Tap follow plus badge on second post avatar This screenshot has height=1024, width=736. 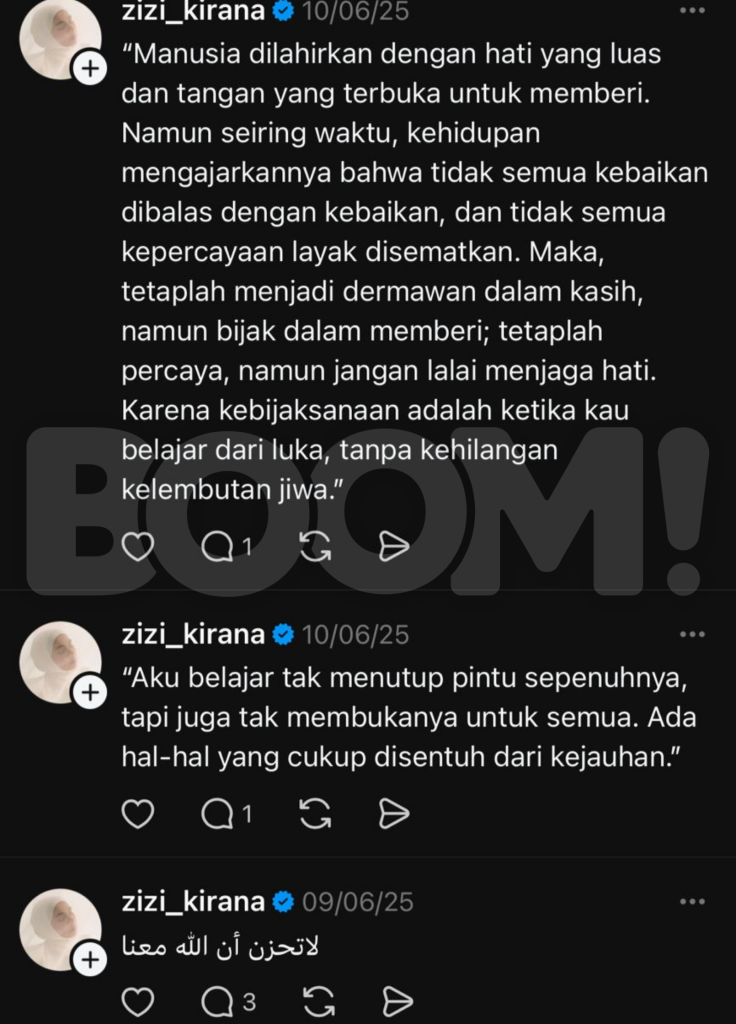pyautogui.click(x=89, y=692)
